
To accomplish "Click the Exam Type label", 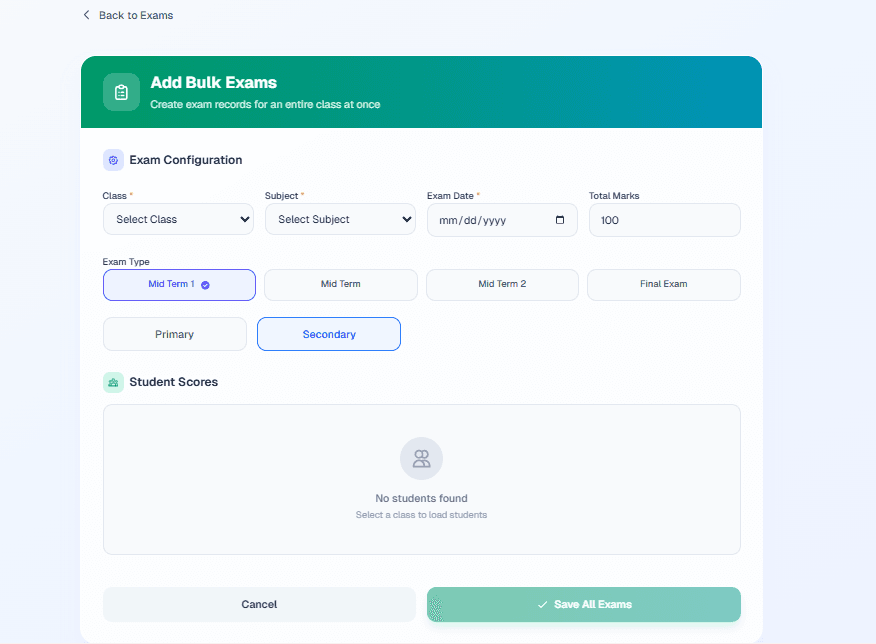I will point(126,262).
